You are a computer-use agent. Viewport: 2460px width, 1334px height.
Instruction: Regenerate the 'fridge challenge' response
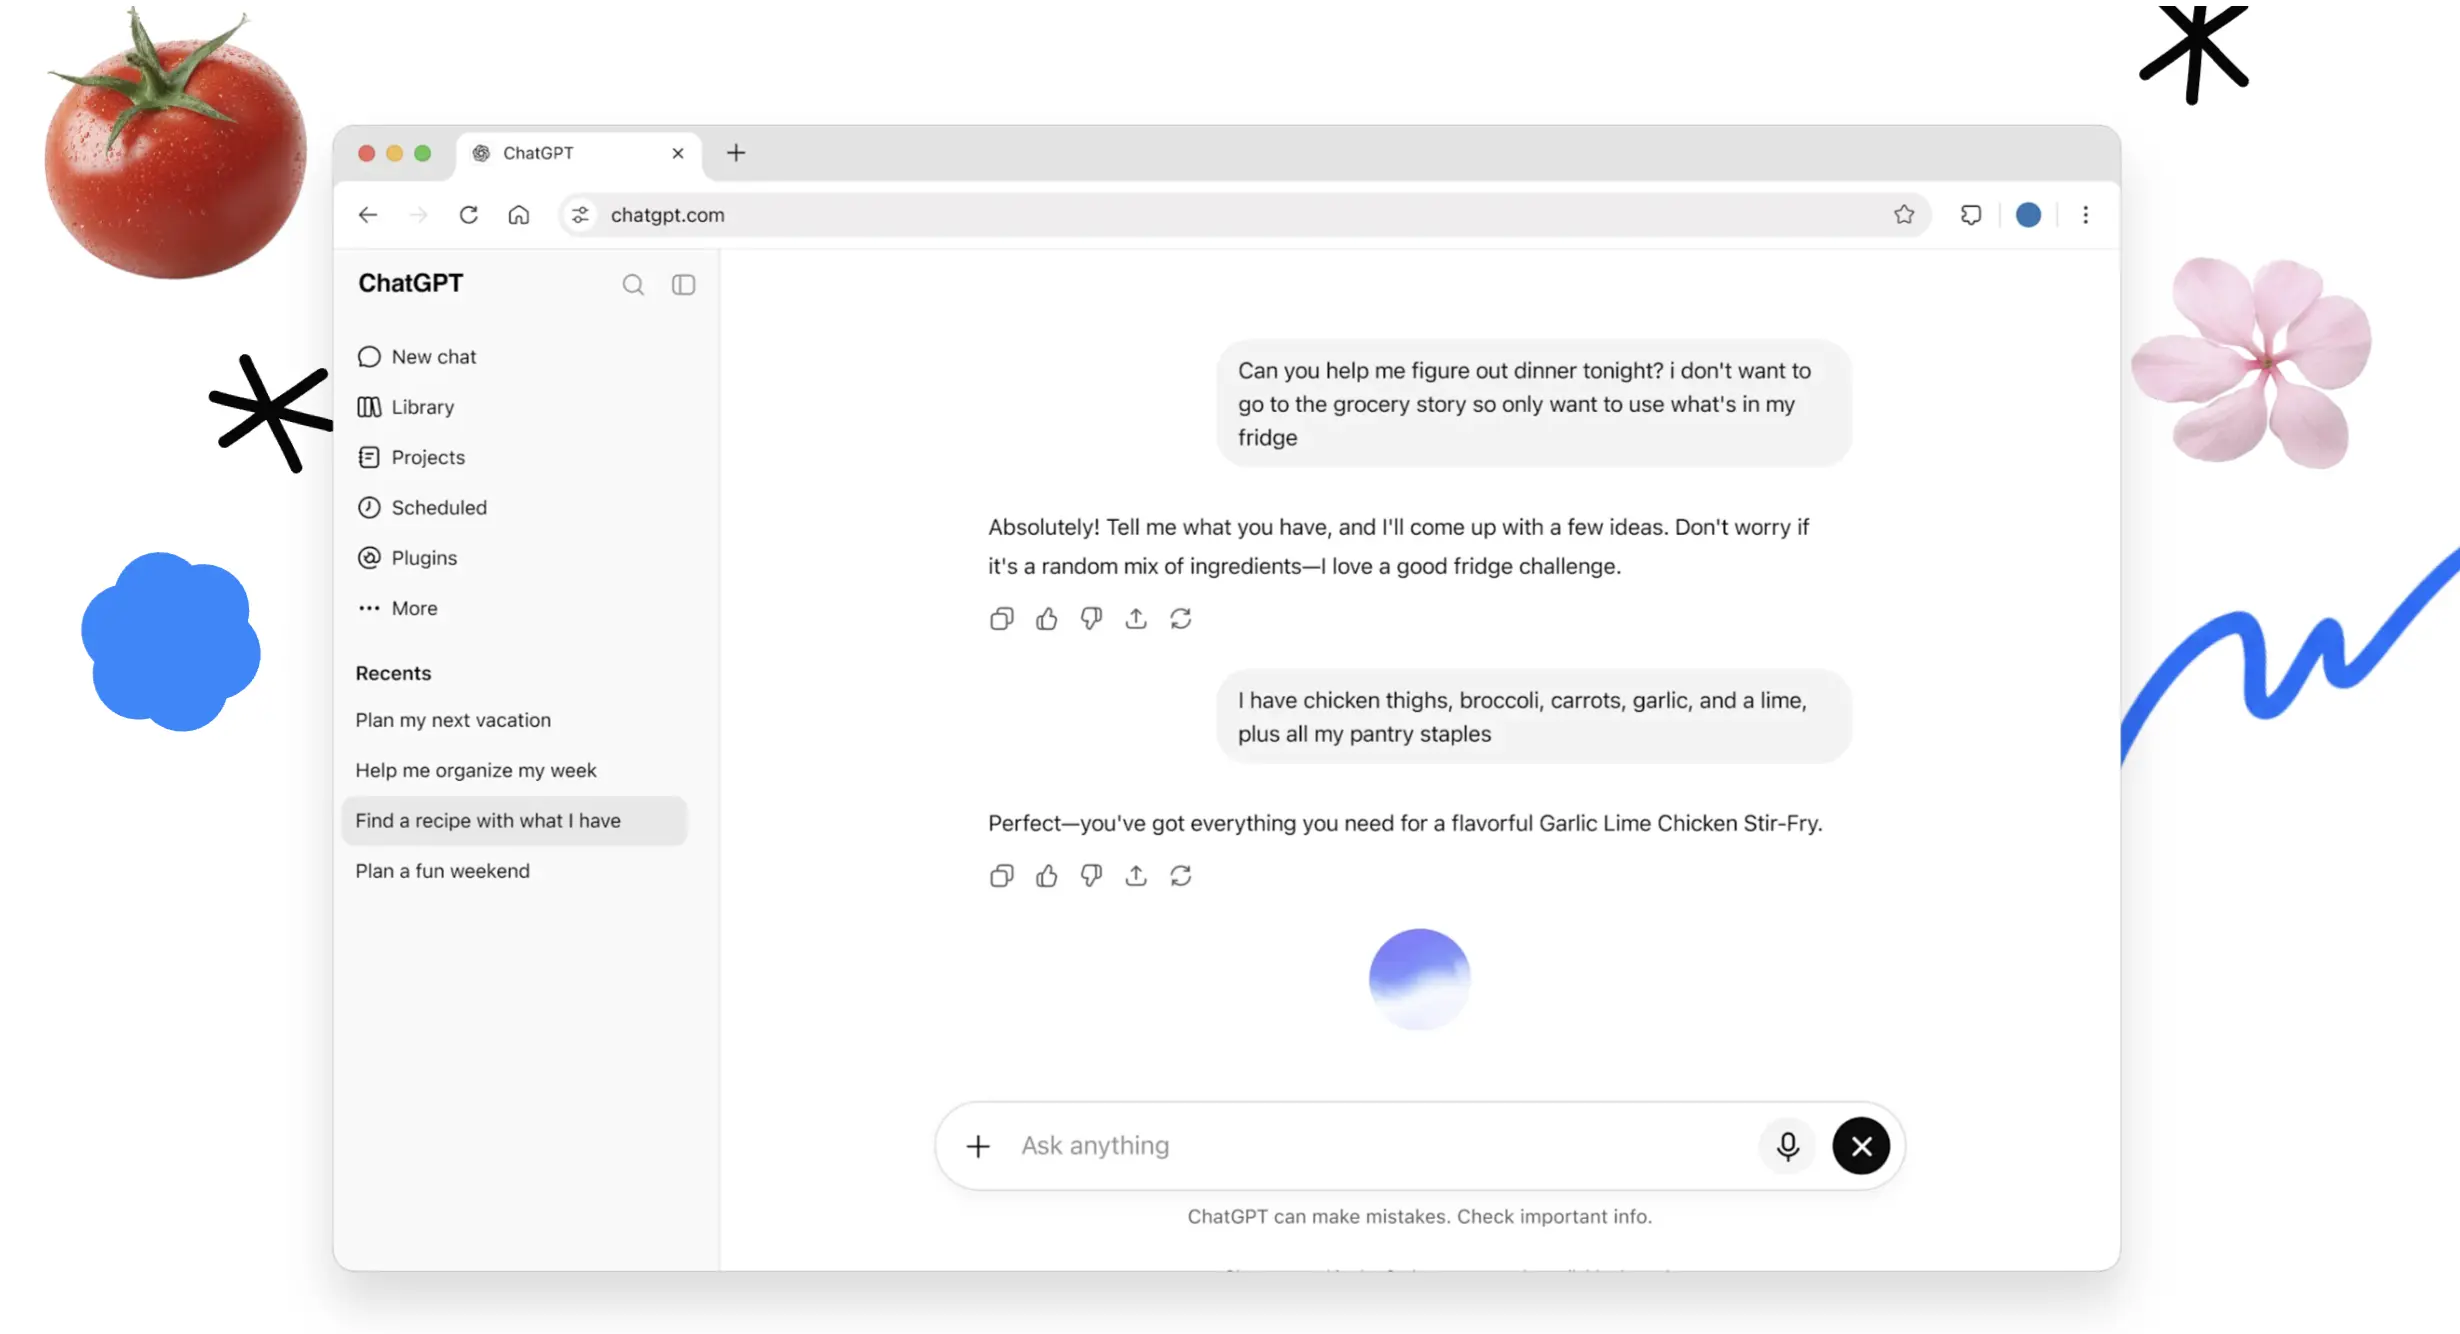pyautogui.click(x=1181, y=619)
